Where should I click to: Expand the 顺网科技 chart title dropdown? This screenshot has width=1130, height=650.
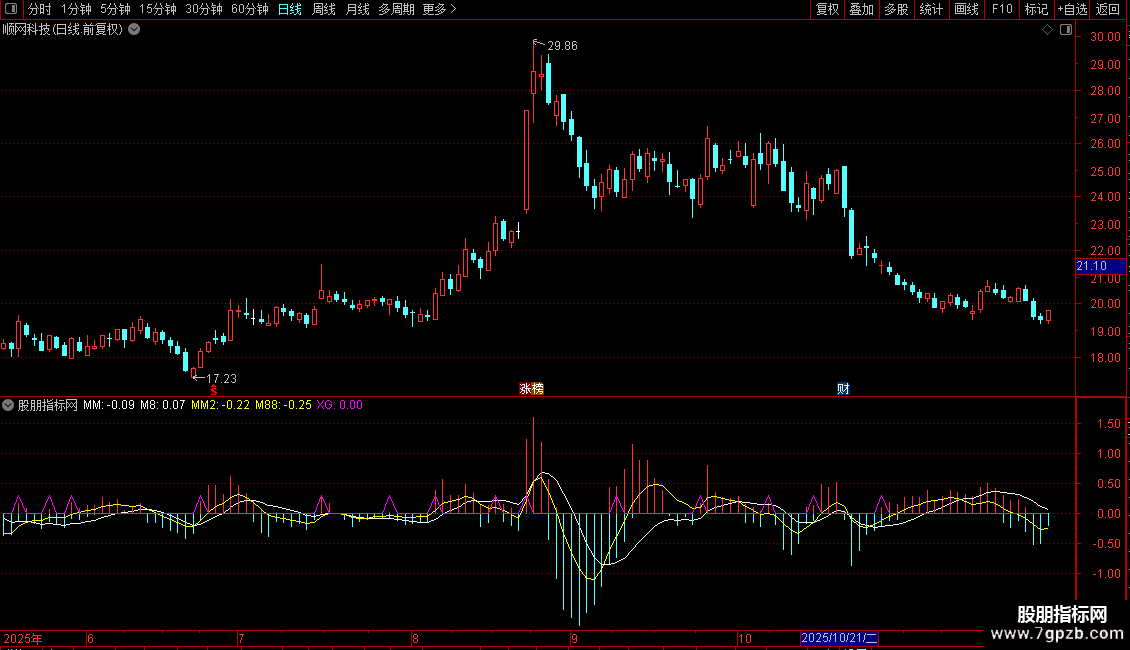coord(134,29)
